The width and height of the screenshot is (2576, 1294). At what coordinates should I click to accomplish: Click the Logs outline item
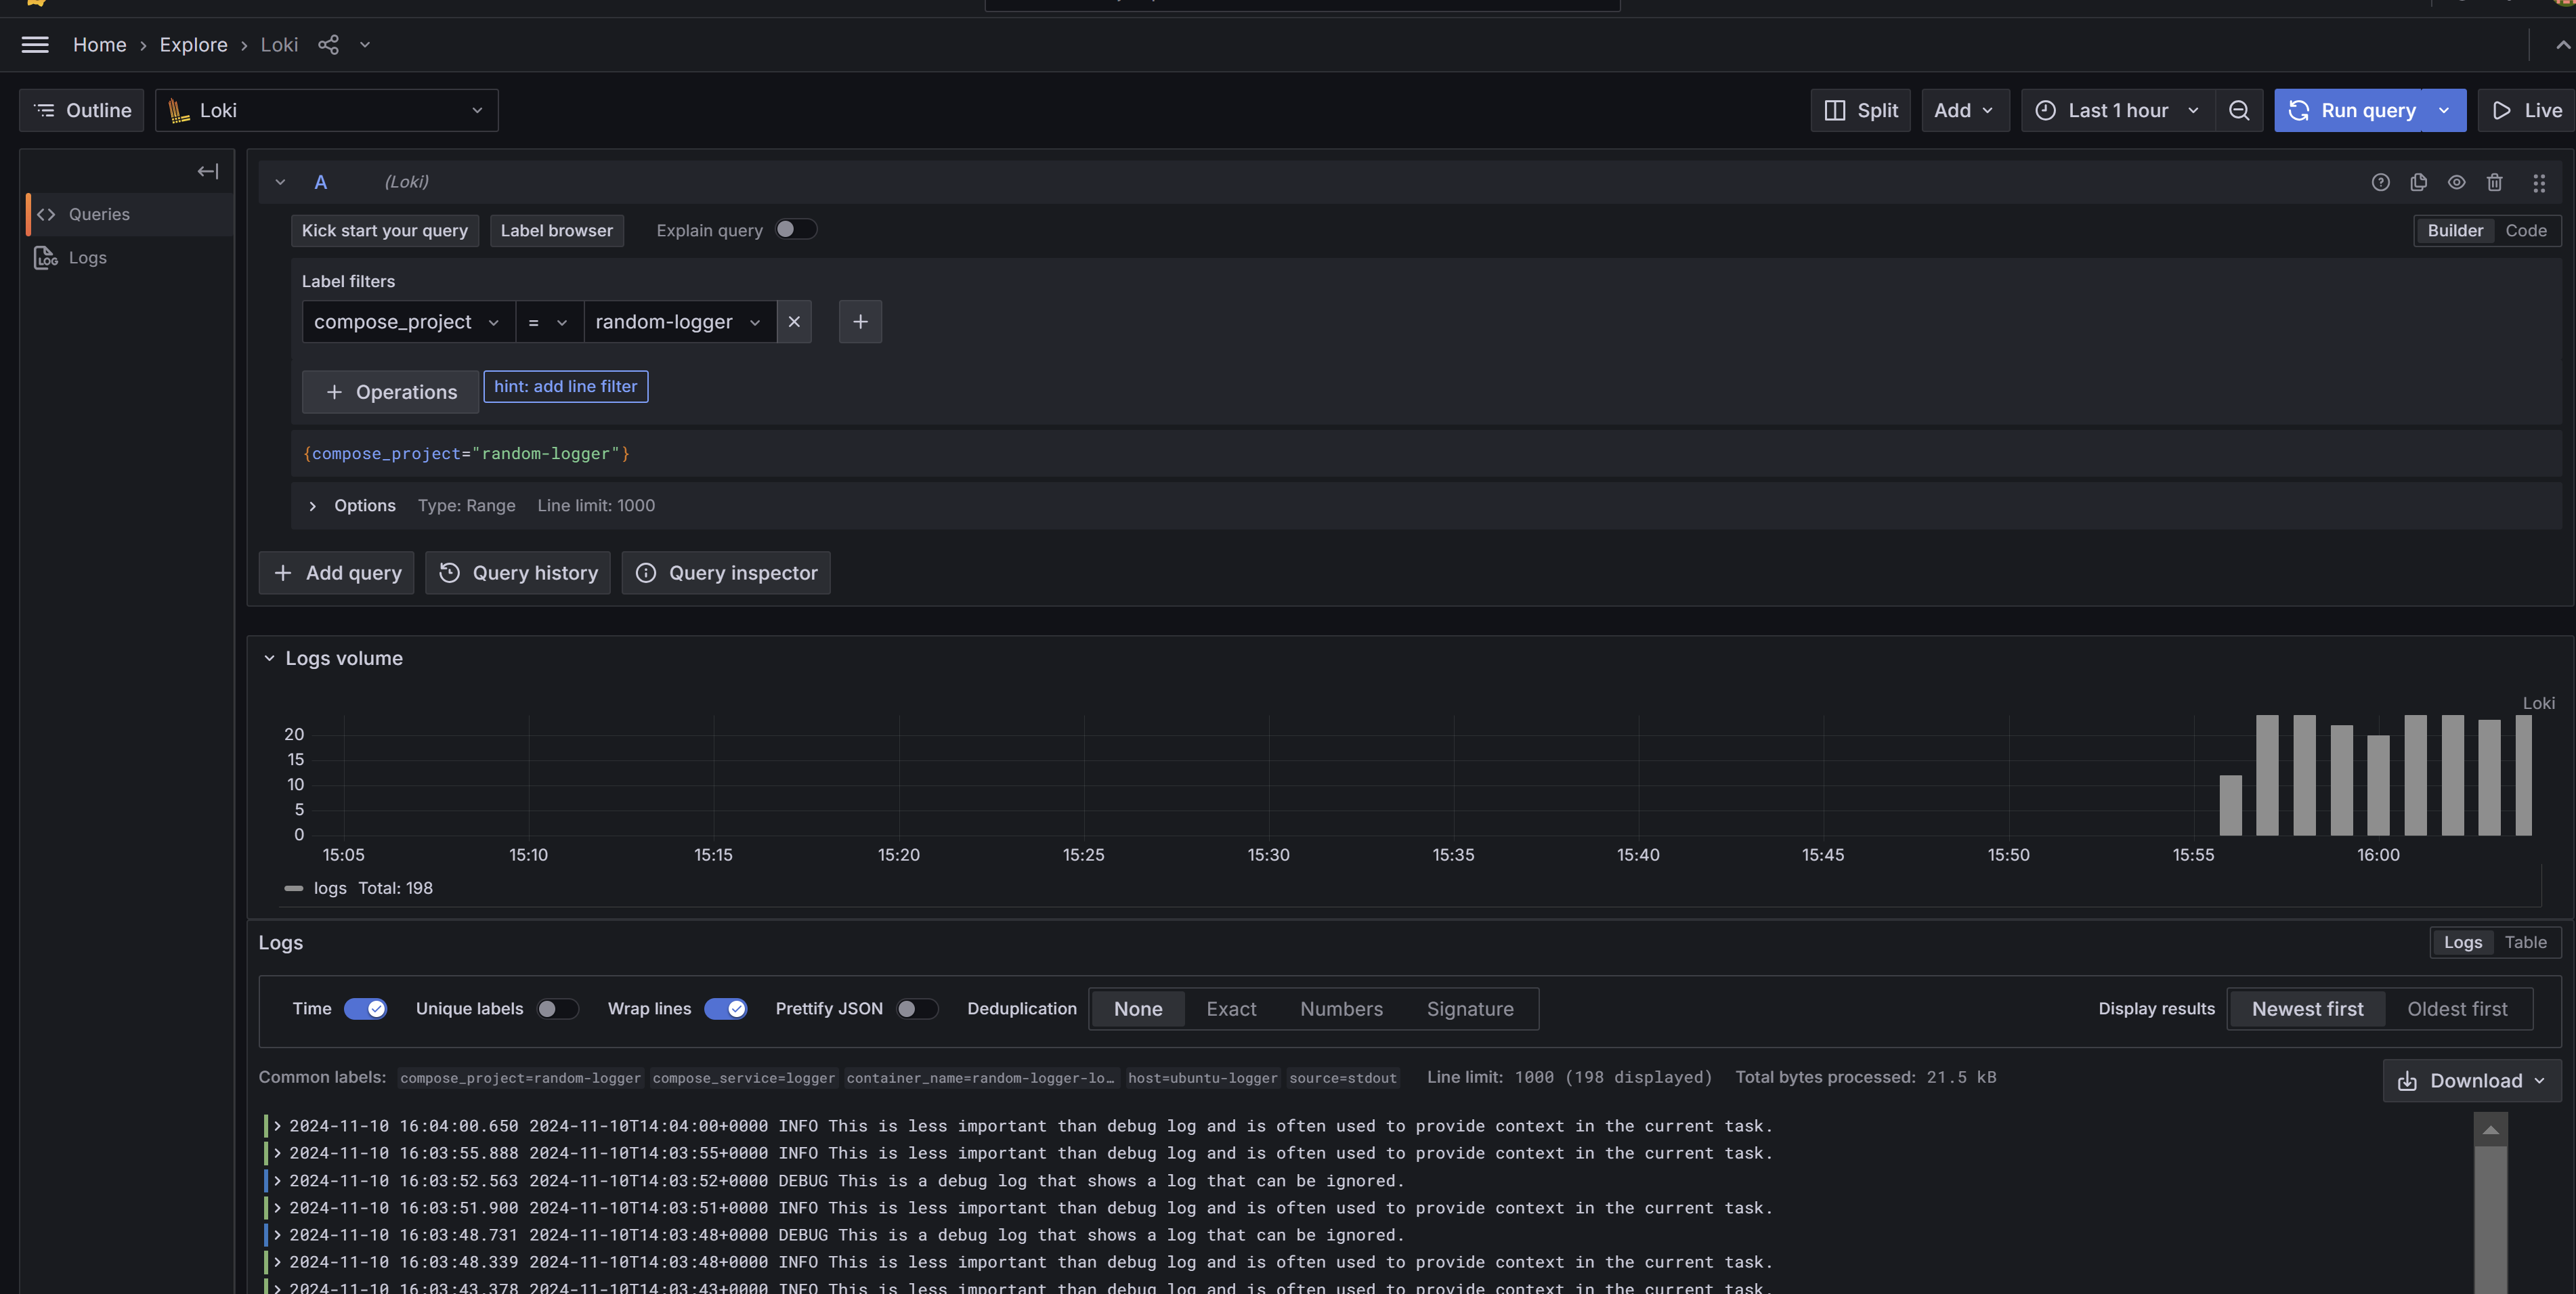pyautogui.click(x=130, y=258)
